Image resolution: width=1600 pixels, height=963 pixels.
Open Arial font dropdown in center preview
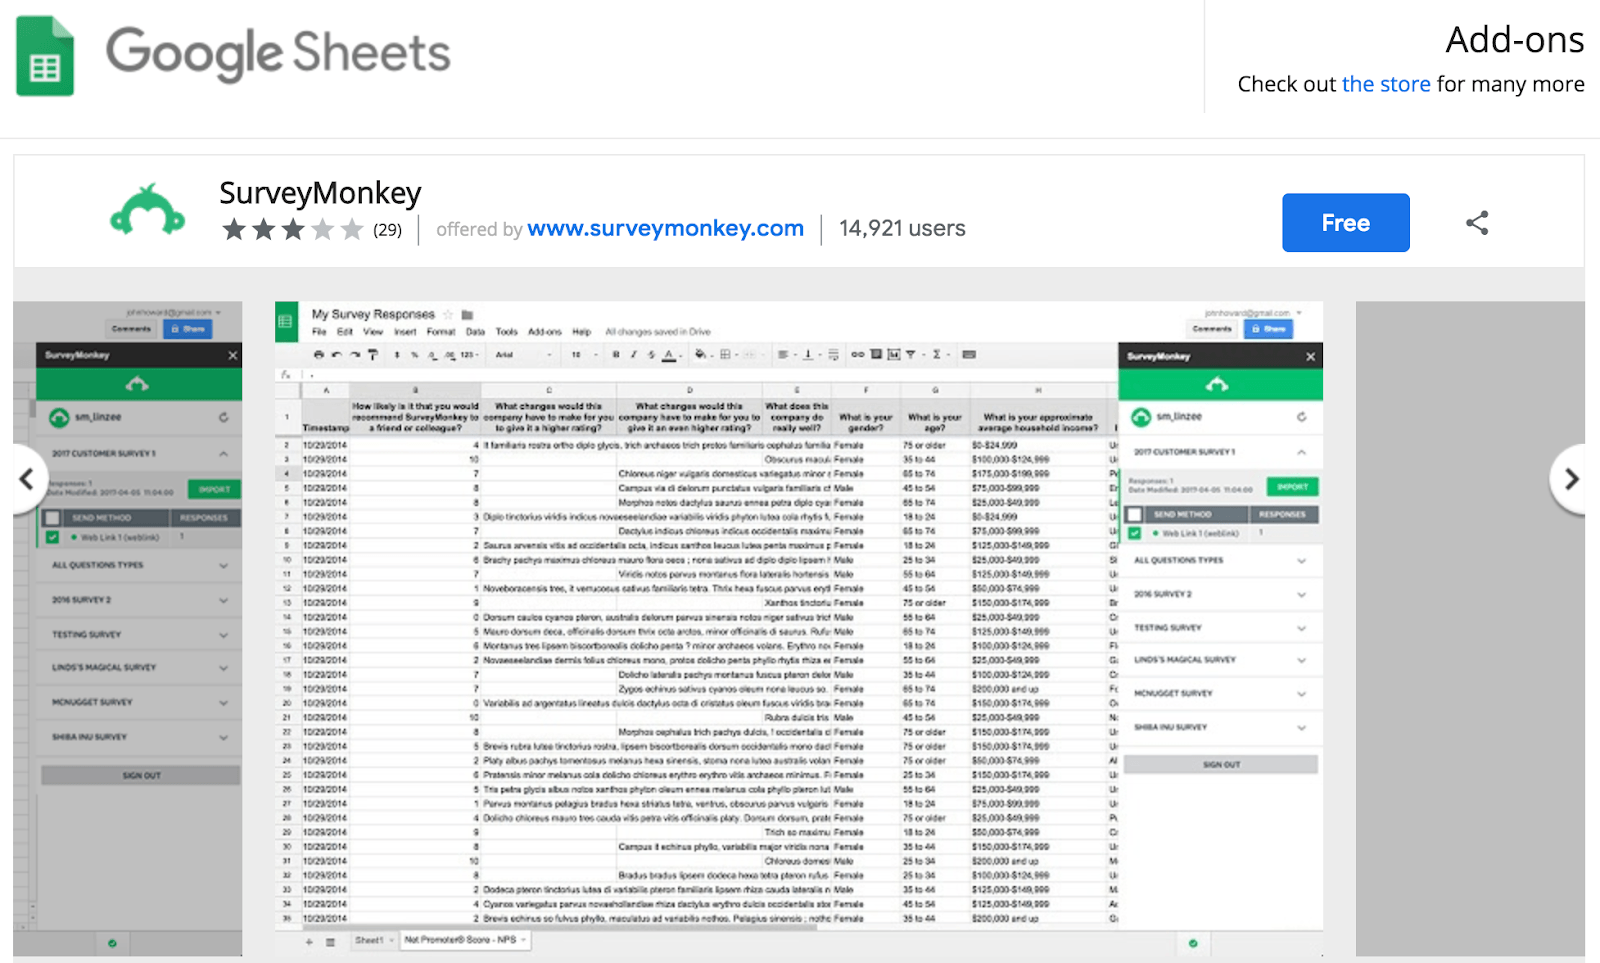coord(525,354)
